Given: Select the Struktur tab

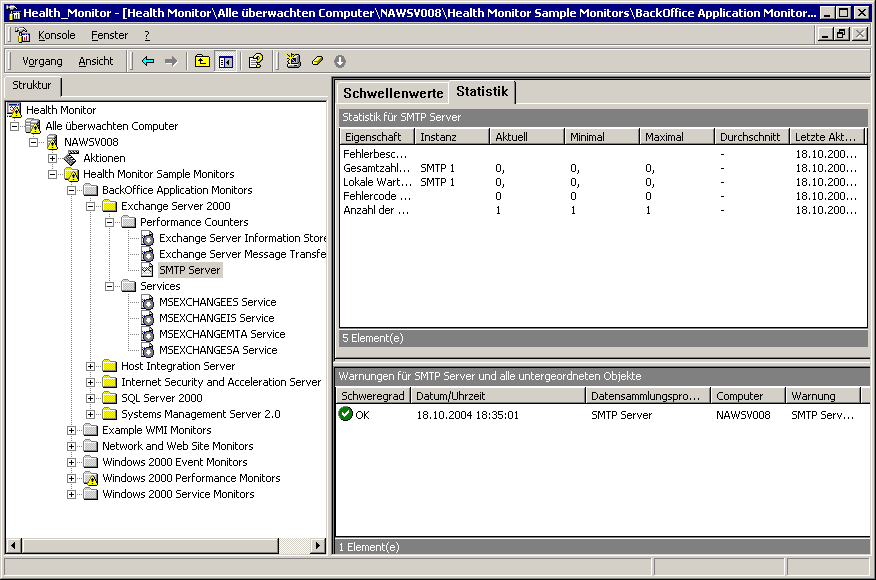Looking at the screenshot, I should [x=32, y=85].
